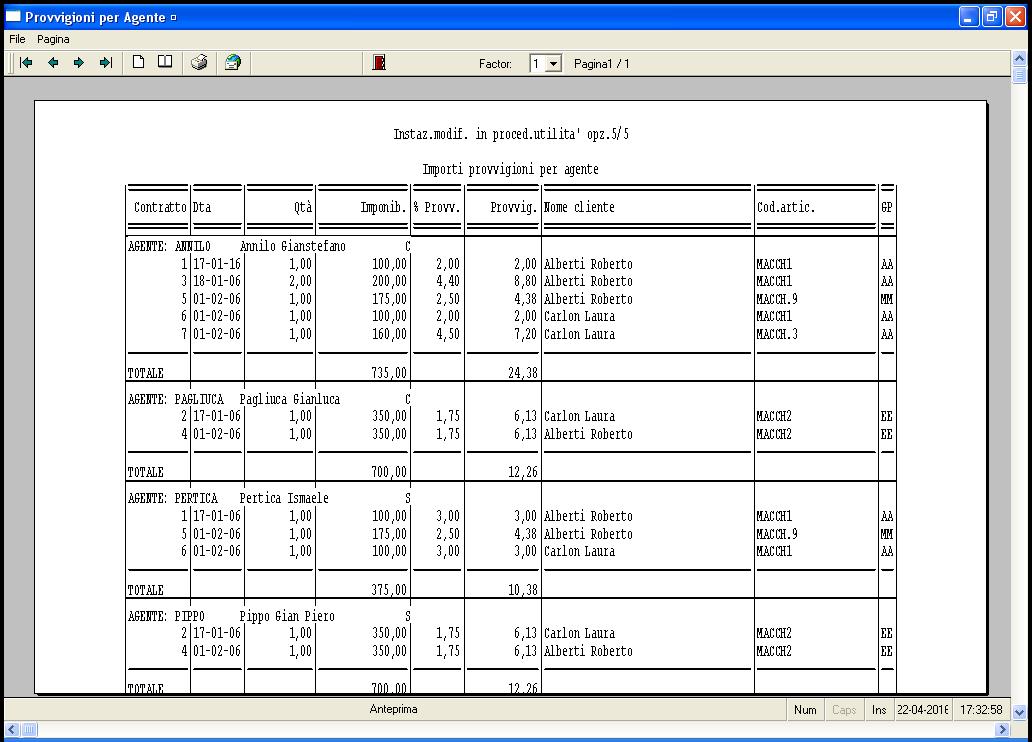Screen dimensions: 1032x742
Task: Close the Provvigioni per Agente window
Action: coord(1016,16)
